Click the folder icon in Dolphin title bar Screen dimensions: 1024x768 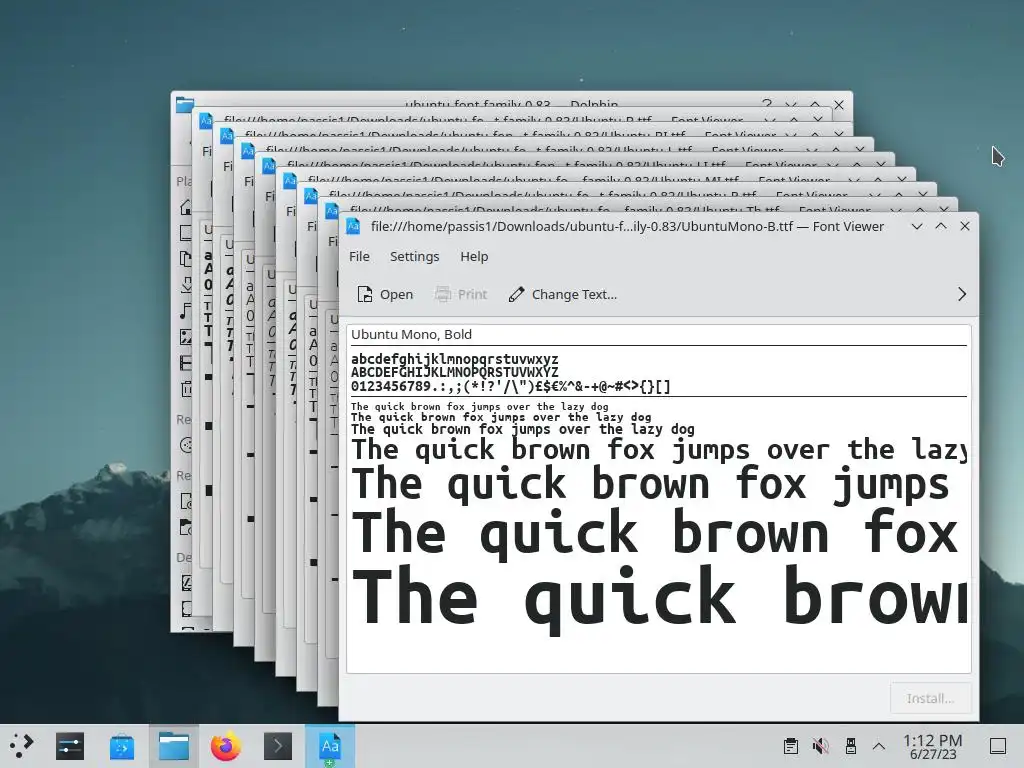point(185,104)
